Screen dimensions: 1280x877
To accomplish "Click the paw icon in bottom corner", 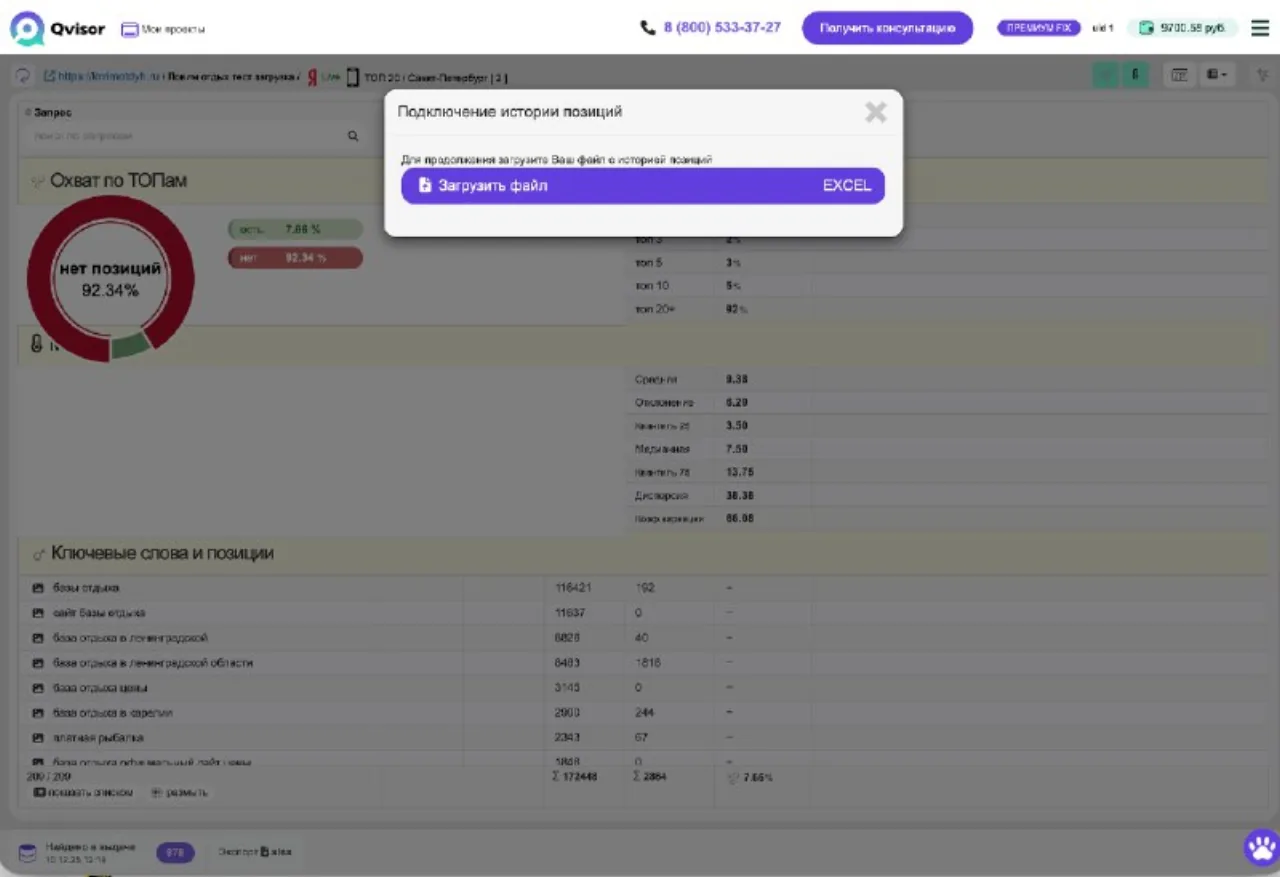I will 1260,848.
